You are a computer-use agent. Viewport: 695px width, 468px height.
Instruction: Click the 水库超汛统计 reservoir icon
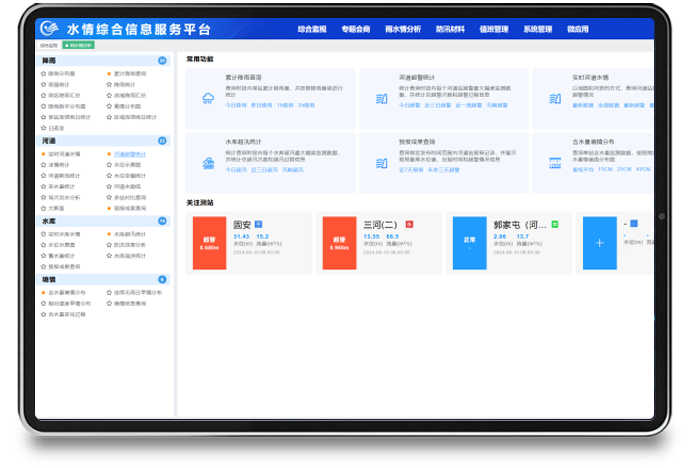click(x=209, y=163)
